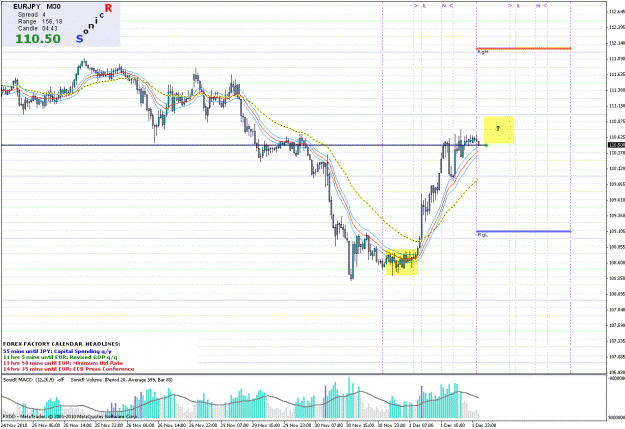Viewport: 625px width, 429px height.
Task: Select the blue RgL range-low line
Action: coord(524,231)
